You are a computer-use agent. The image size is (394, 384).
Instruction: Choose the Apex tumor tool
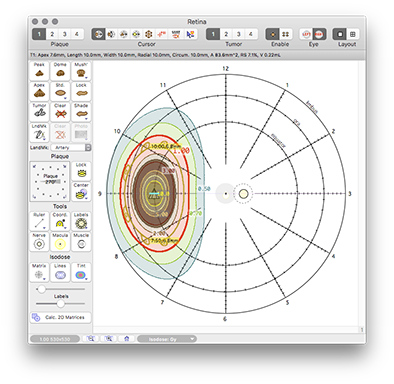tap(39, 91)
